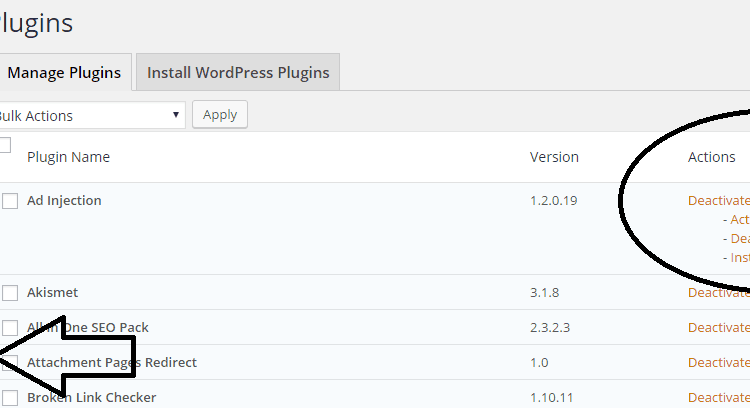This screenshot has width=750, height=408.
Task: Click version 1.0 of Attachment Pages Redirect
Action: click(539, 362)
